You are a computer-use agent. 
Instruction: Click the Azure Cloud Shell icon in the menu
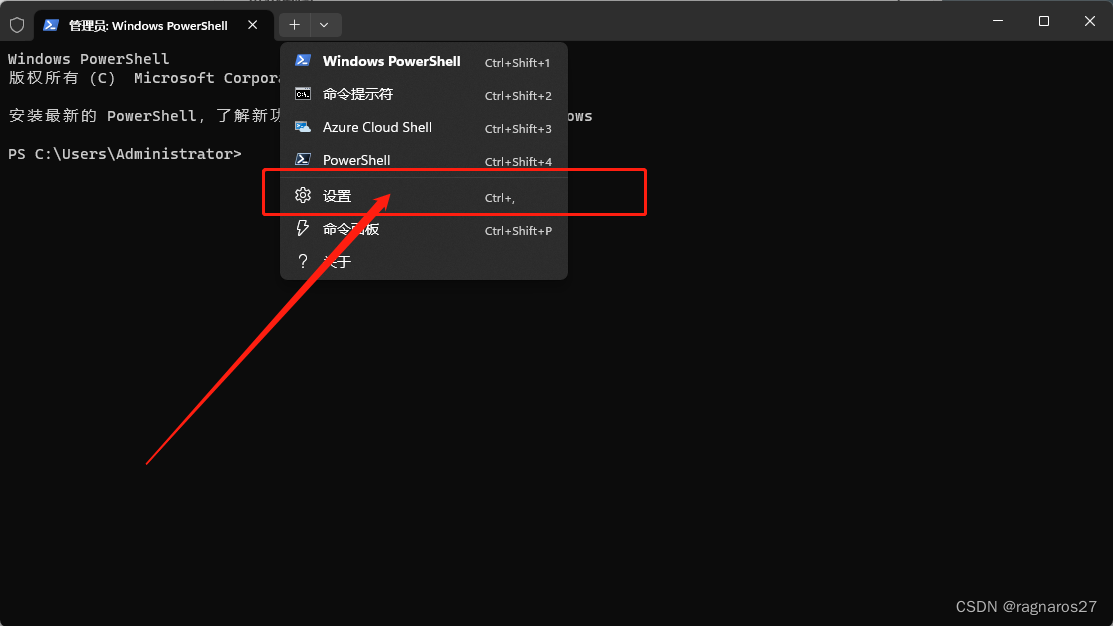pyautogui.click(x=303, y=127)
